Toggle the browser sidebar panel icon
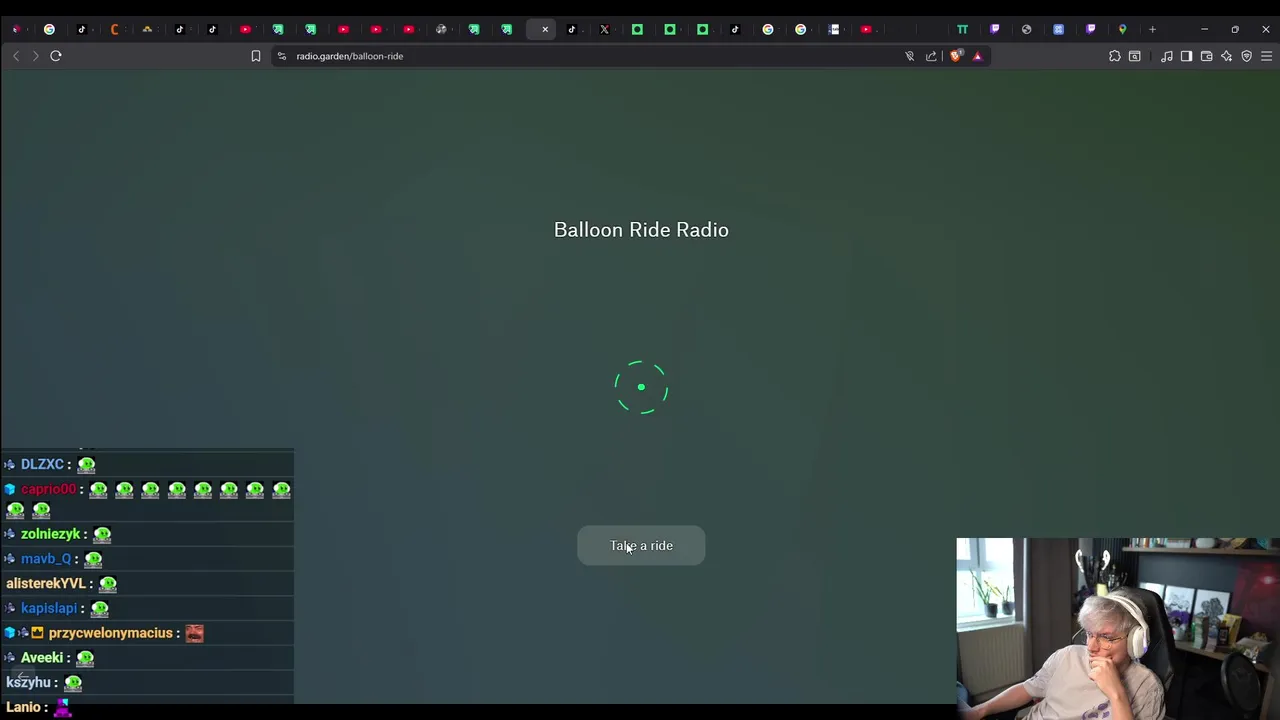The width and height of the screenshot is (1280, 720). (x=1186, y=56)
